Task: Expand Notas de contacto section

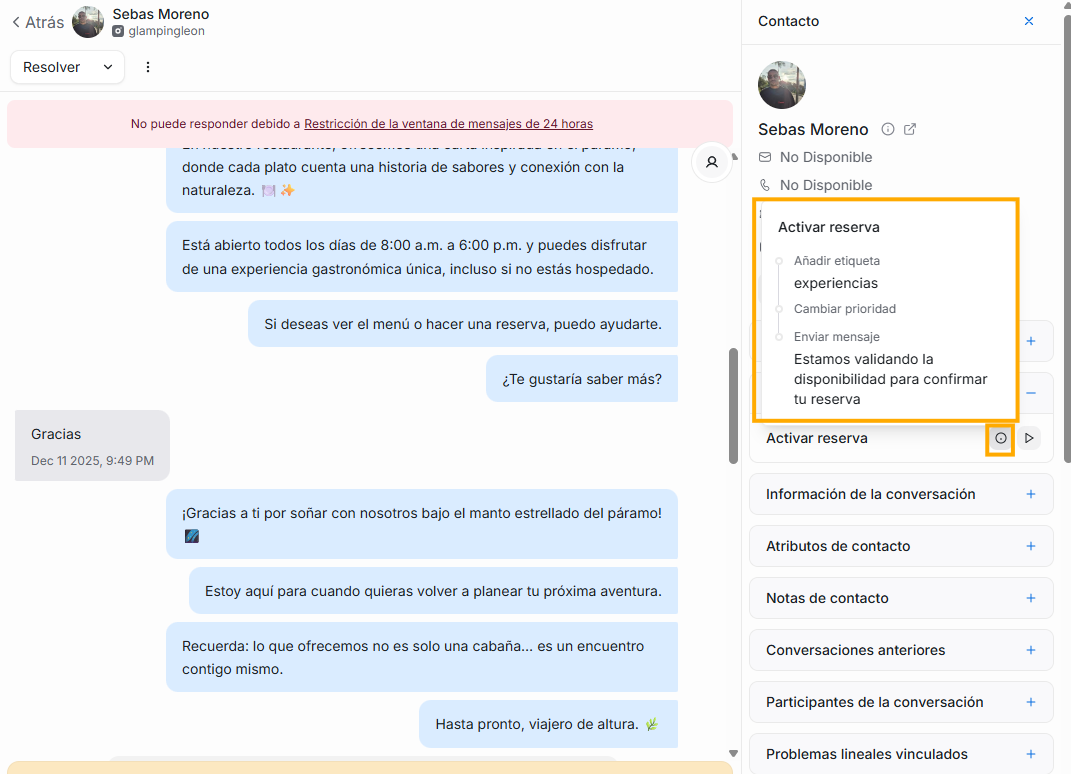Action: click(1031, 598)
